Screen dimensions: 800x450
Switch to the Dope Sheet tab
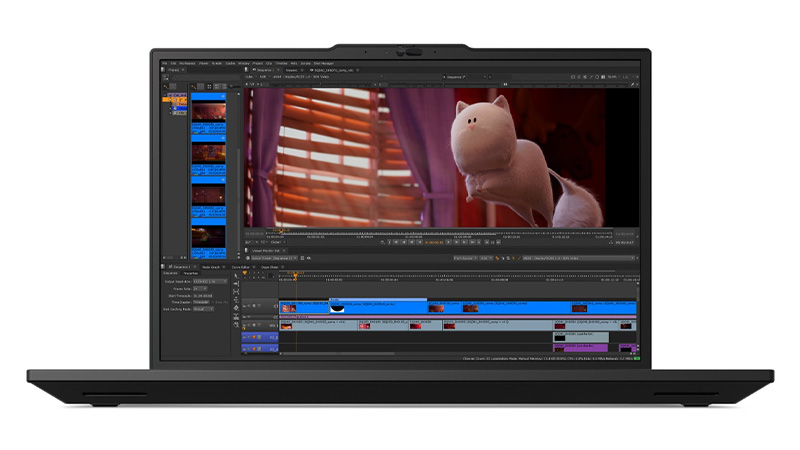coord(269,267)
